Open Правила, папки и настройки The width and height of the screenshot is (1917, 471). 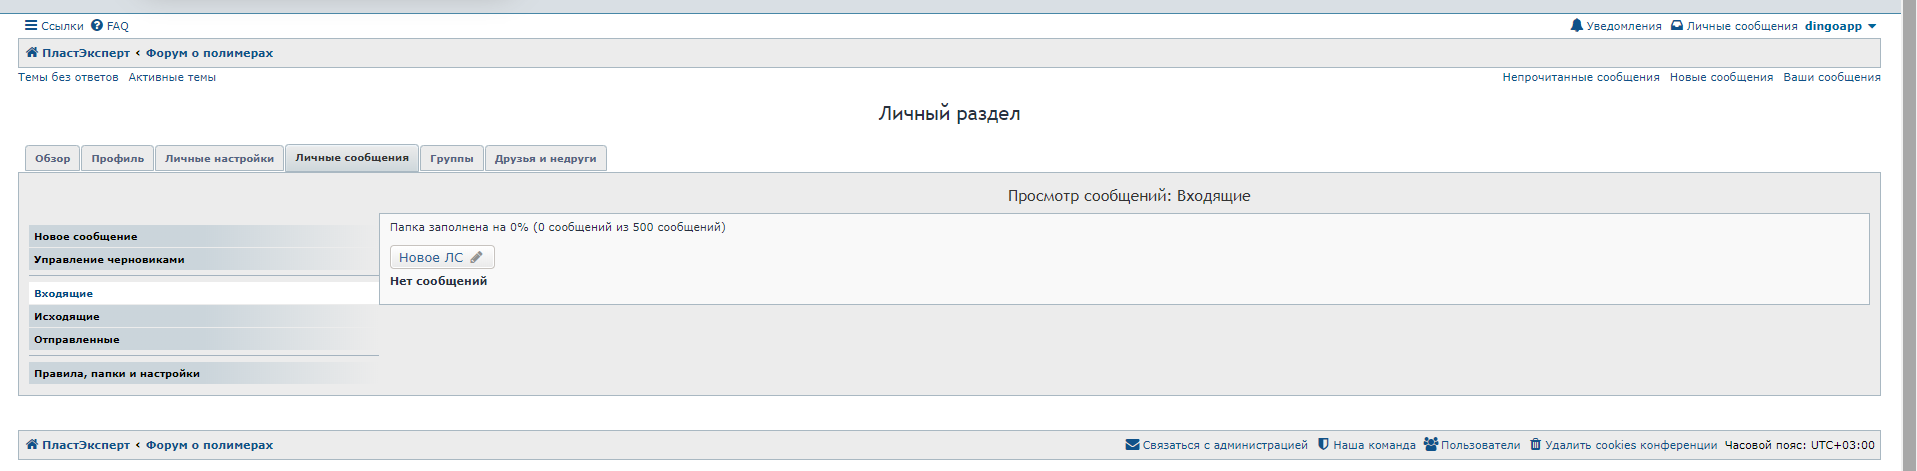[117, 374]
